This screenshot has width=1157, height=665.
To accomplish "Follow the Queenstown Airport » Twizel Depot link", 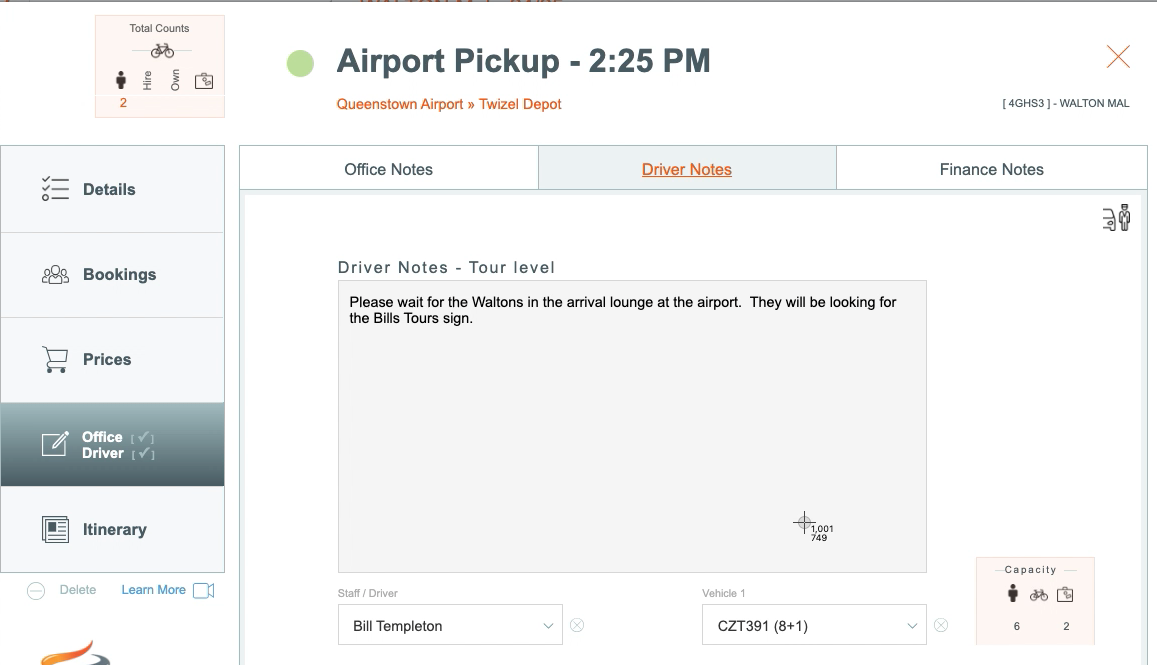I will pyautogui.click(x=449, y=104).
